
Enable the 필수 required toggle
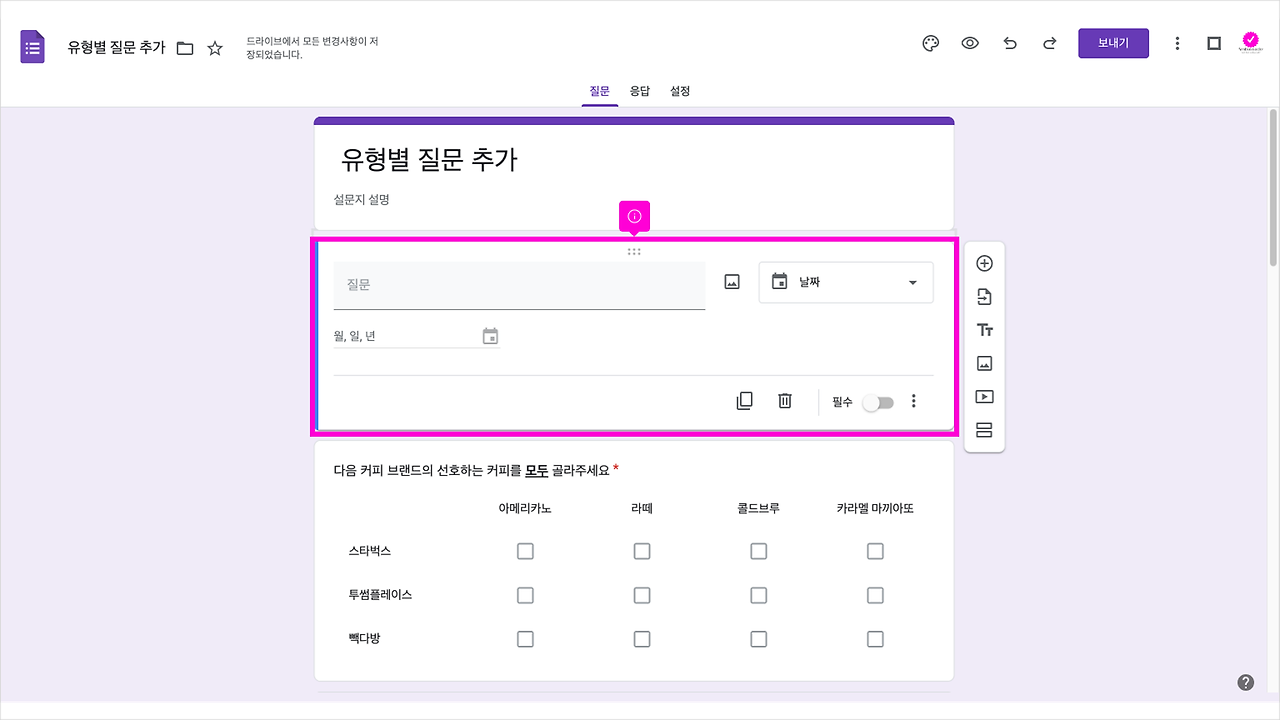coord(878,401)
